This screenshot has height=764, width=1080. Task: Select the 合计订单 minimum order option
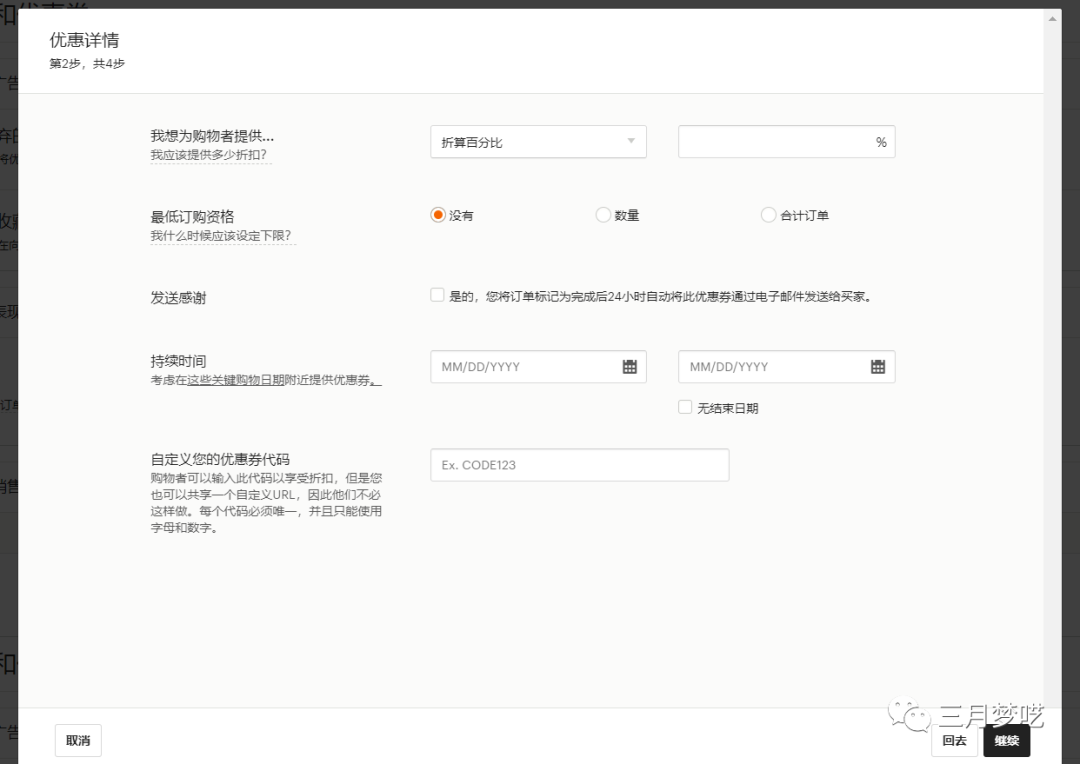click(x=768, y=214)
